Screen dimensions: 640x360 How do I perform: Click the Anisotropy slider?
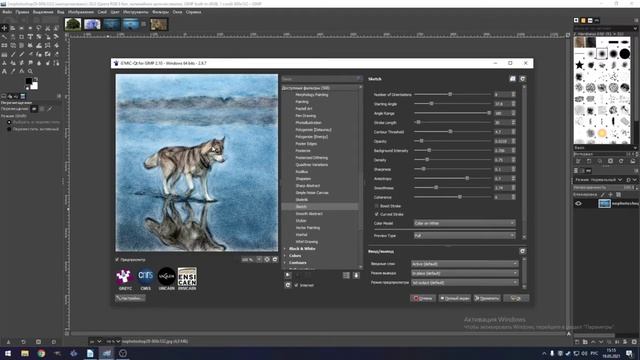point(452,178)
